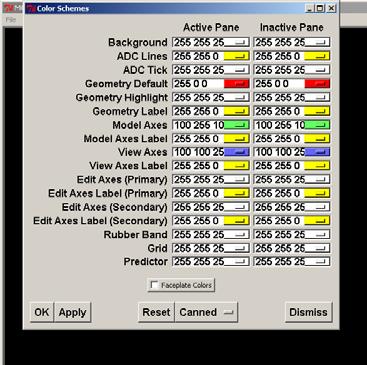This screenshot has width=367, height=365.
Task: Edit Edit Axes Label (Primary) Inactive RGB field
Action: pyautogui.click(x=279, y=193)
